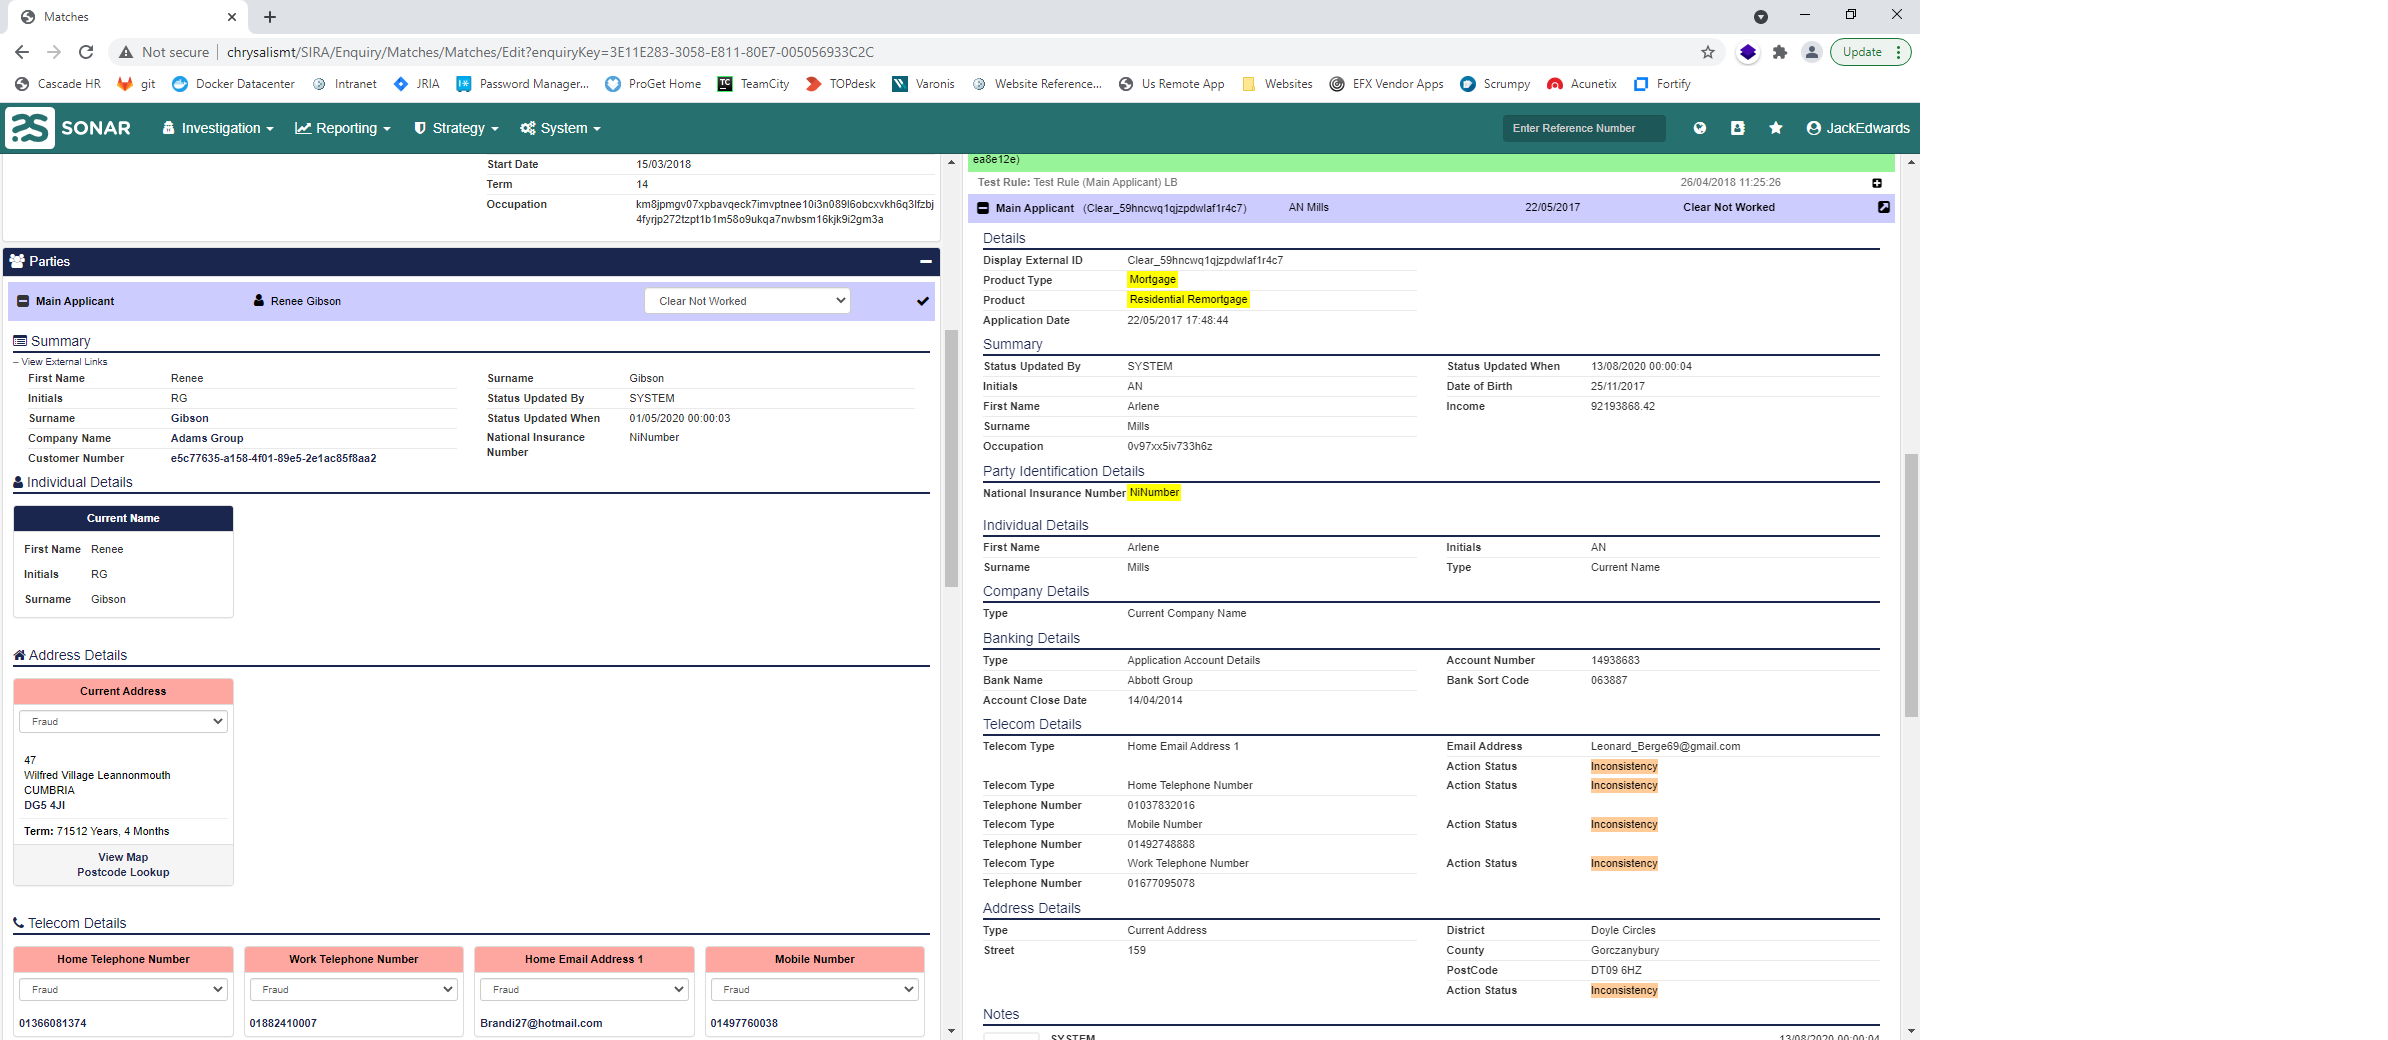Click the globe icon in the SONAR navbar
Viewport: 2388px width, 1040px height.
click(1698, 128)
